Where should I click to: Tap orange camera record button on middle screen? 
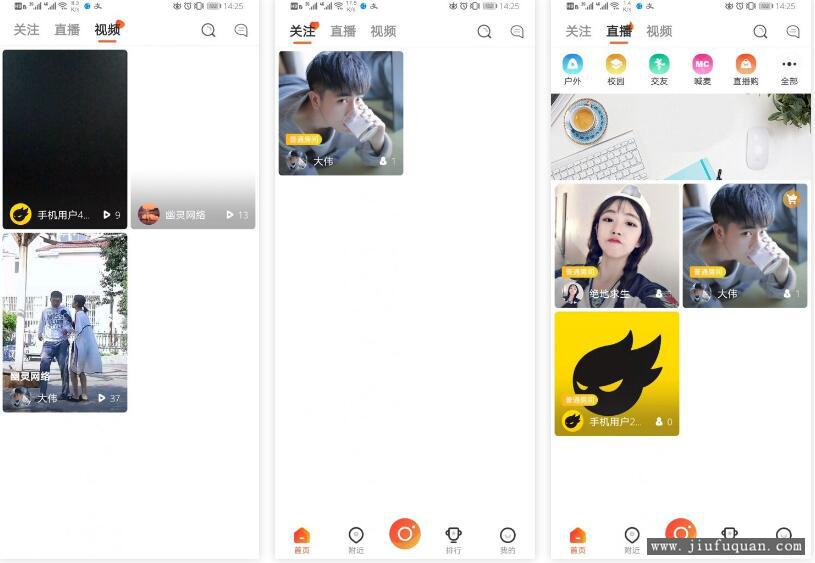[x=405, y=534]
